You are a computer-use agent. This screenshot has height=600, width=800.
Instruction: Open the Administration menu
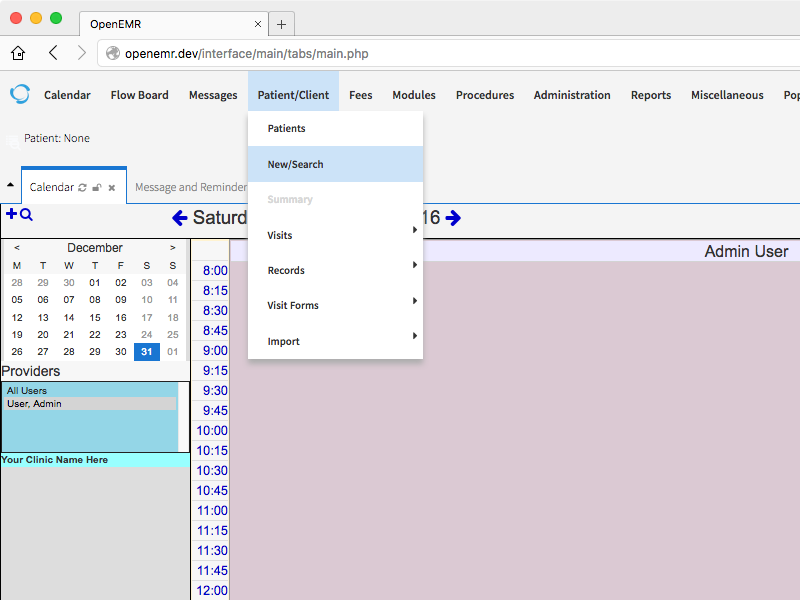coord(572,95)
